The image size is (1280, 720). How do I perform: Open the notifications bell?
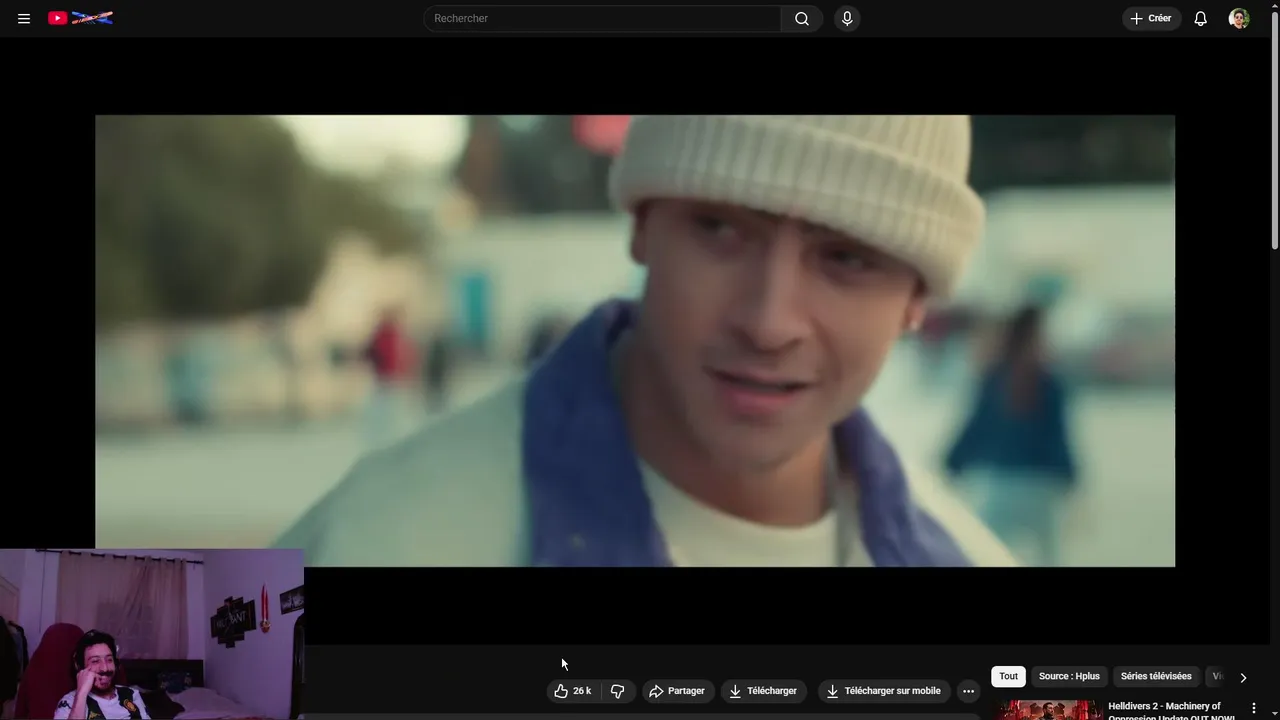point(1201,18)
